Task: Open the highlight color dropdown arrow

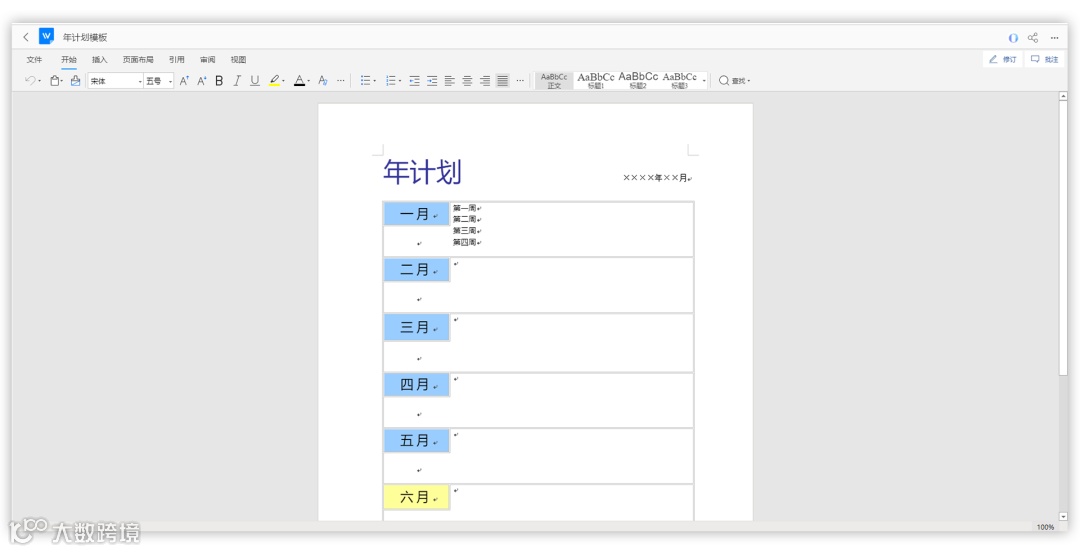Action: [x=283, y=81]
